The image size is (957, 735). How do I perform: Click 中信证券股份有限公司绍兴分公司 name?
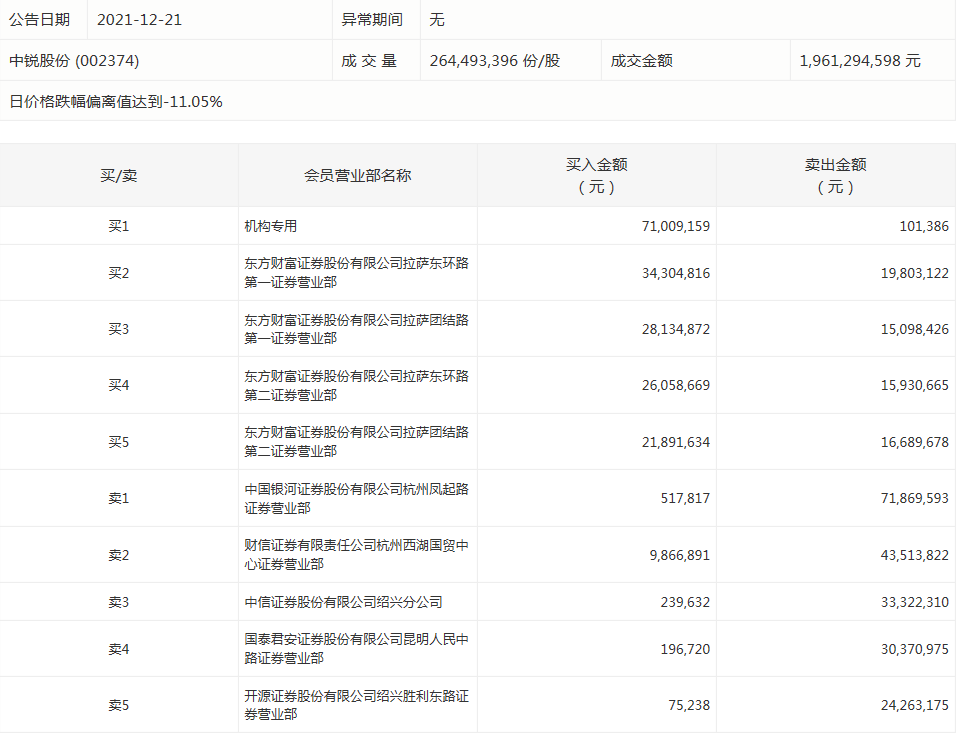coord(343,602)
